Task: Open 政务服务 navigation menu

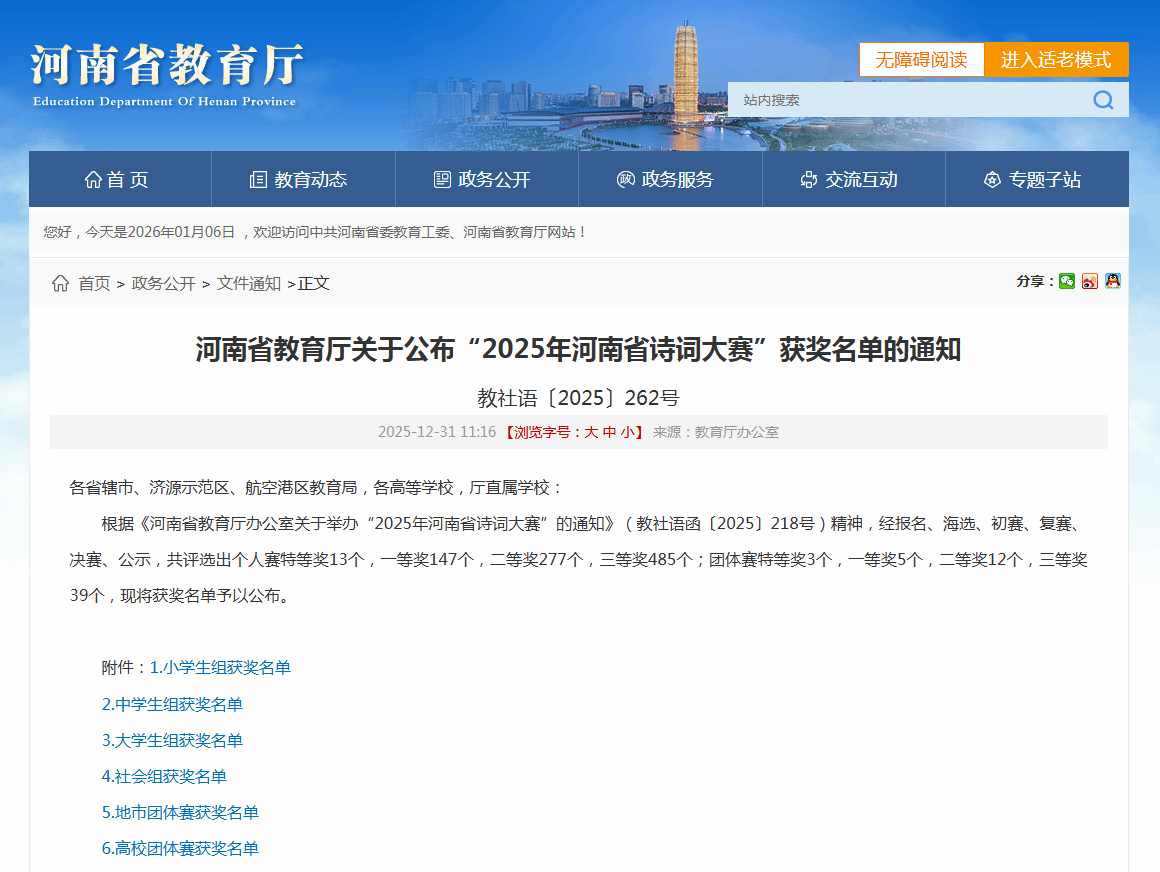Action: [x=666, y=180]
